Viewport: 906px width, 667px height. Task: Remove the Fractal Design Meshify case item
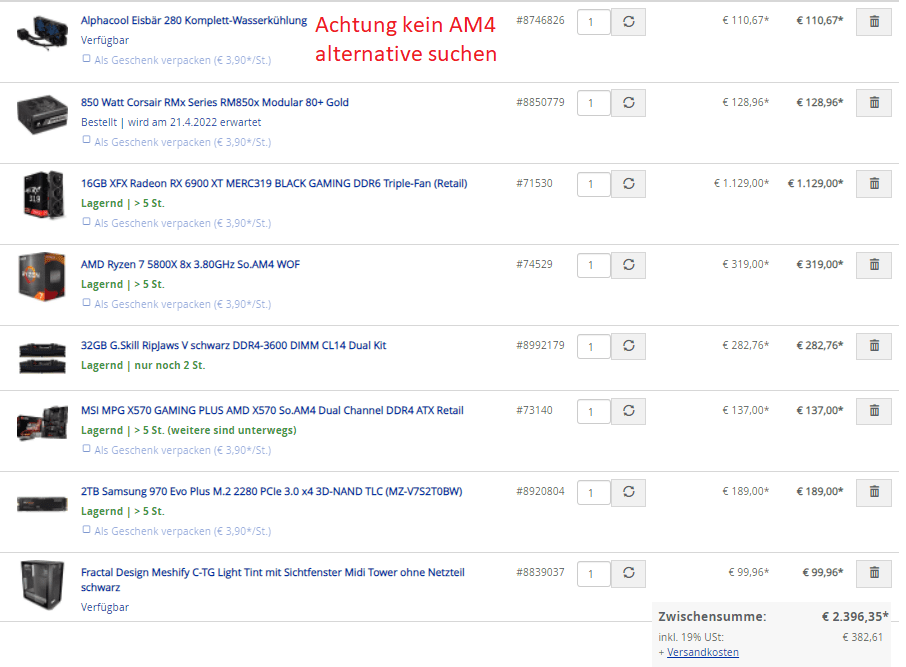click(874, 573)
